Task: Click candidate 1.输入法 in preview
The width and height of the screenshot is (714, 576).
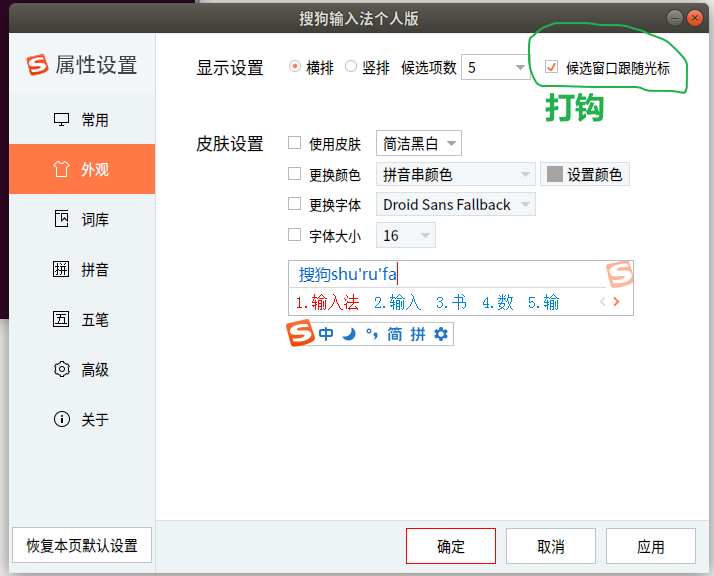Action: [327, 302]
